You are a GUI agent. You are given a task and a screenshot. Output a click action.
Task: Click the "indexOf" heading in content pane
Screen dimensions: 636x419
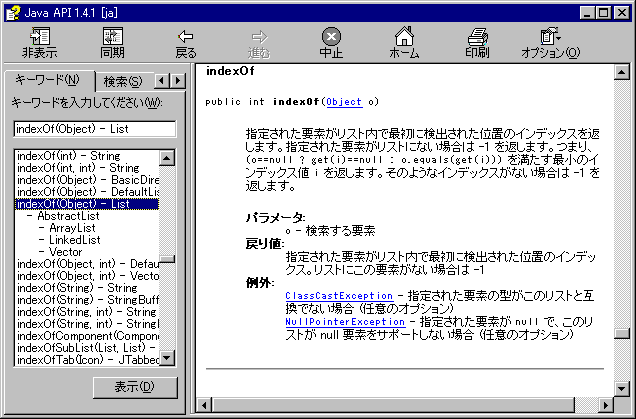230,71
